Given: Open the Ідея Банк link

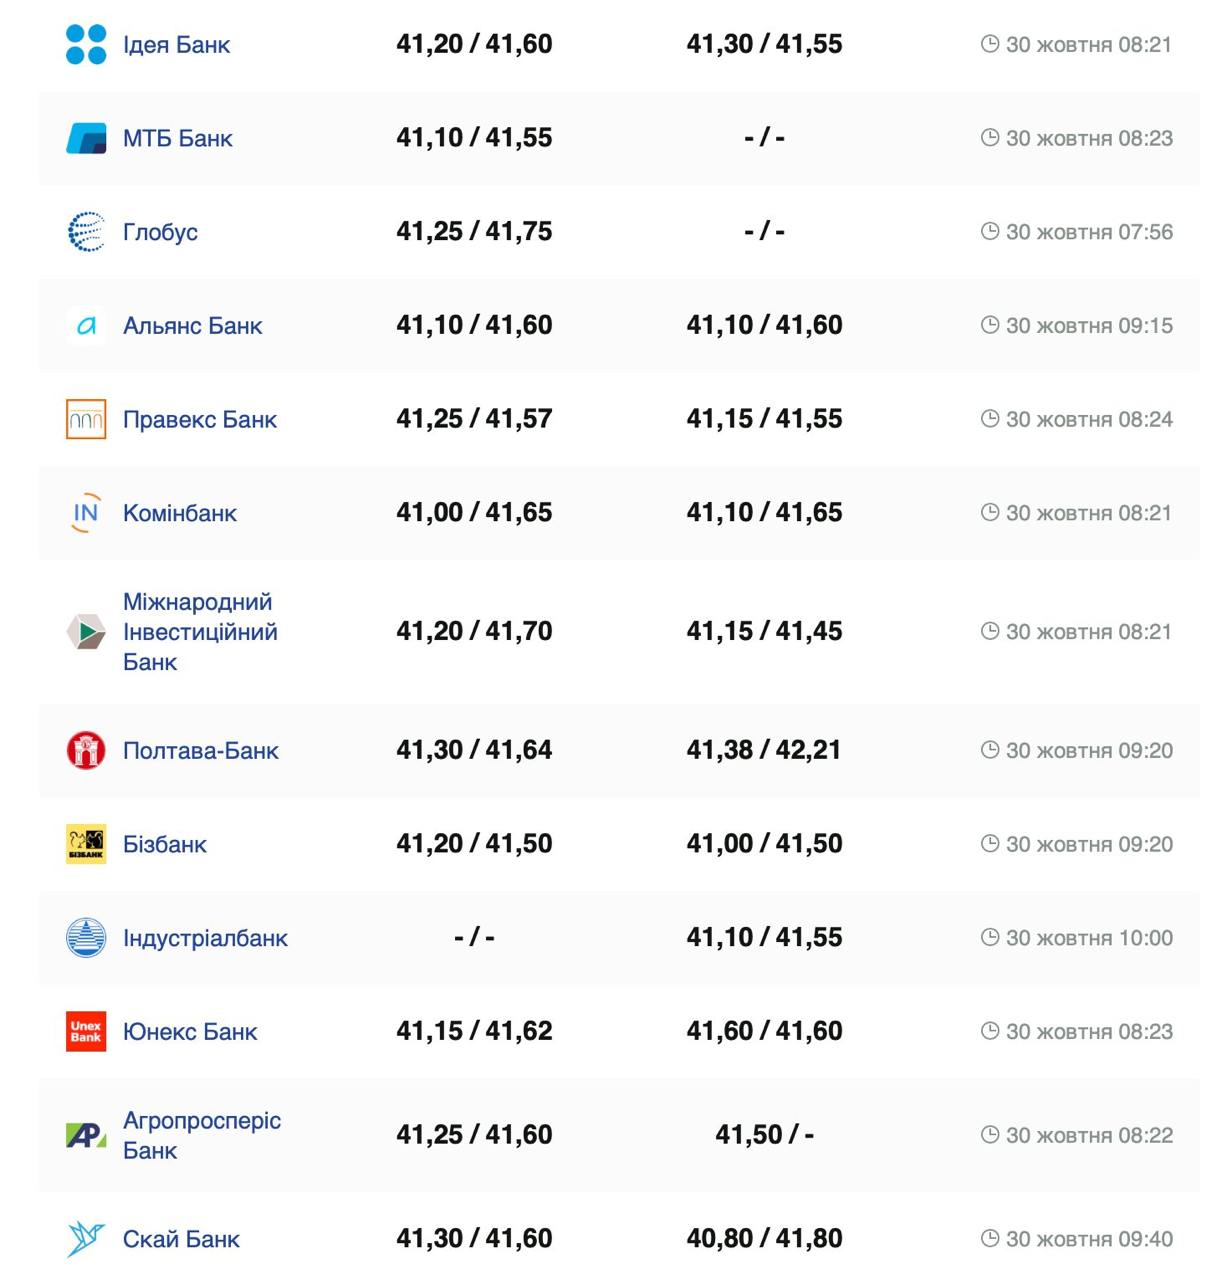Looking at the screenshot, I should pos(176,45).
